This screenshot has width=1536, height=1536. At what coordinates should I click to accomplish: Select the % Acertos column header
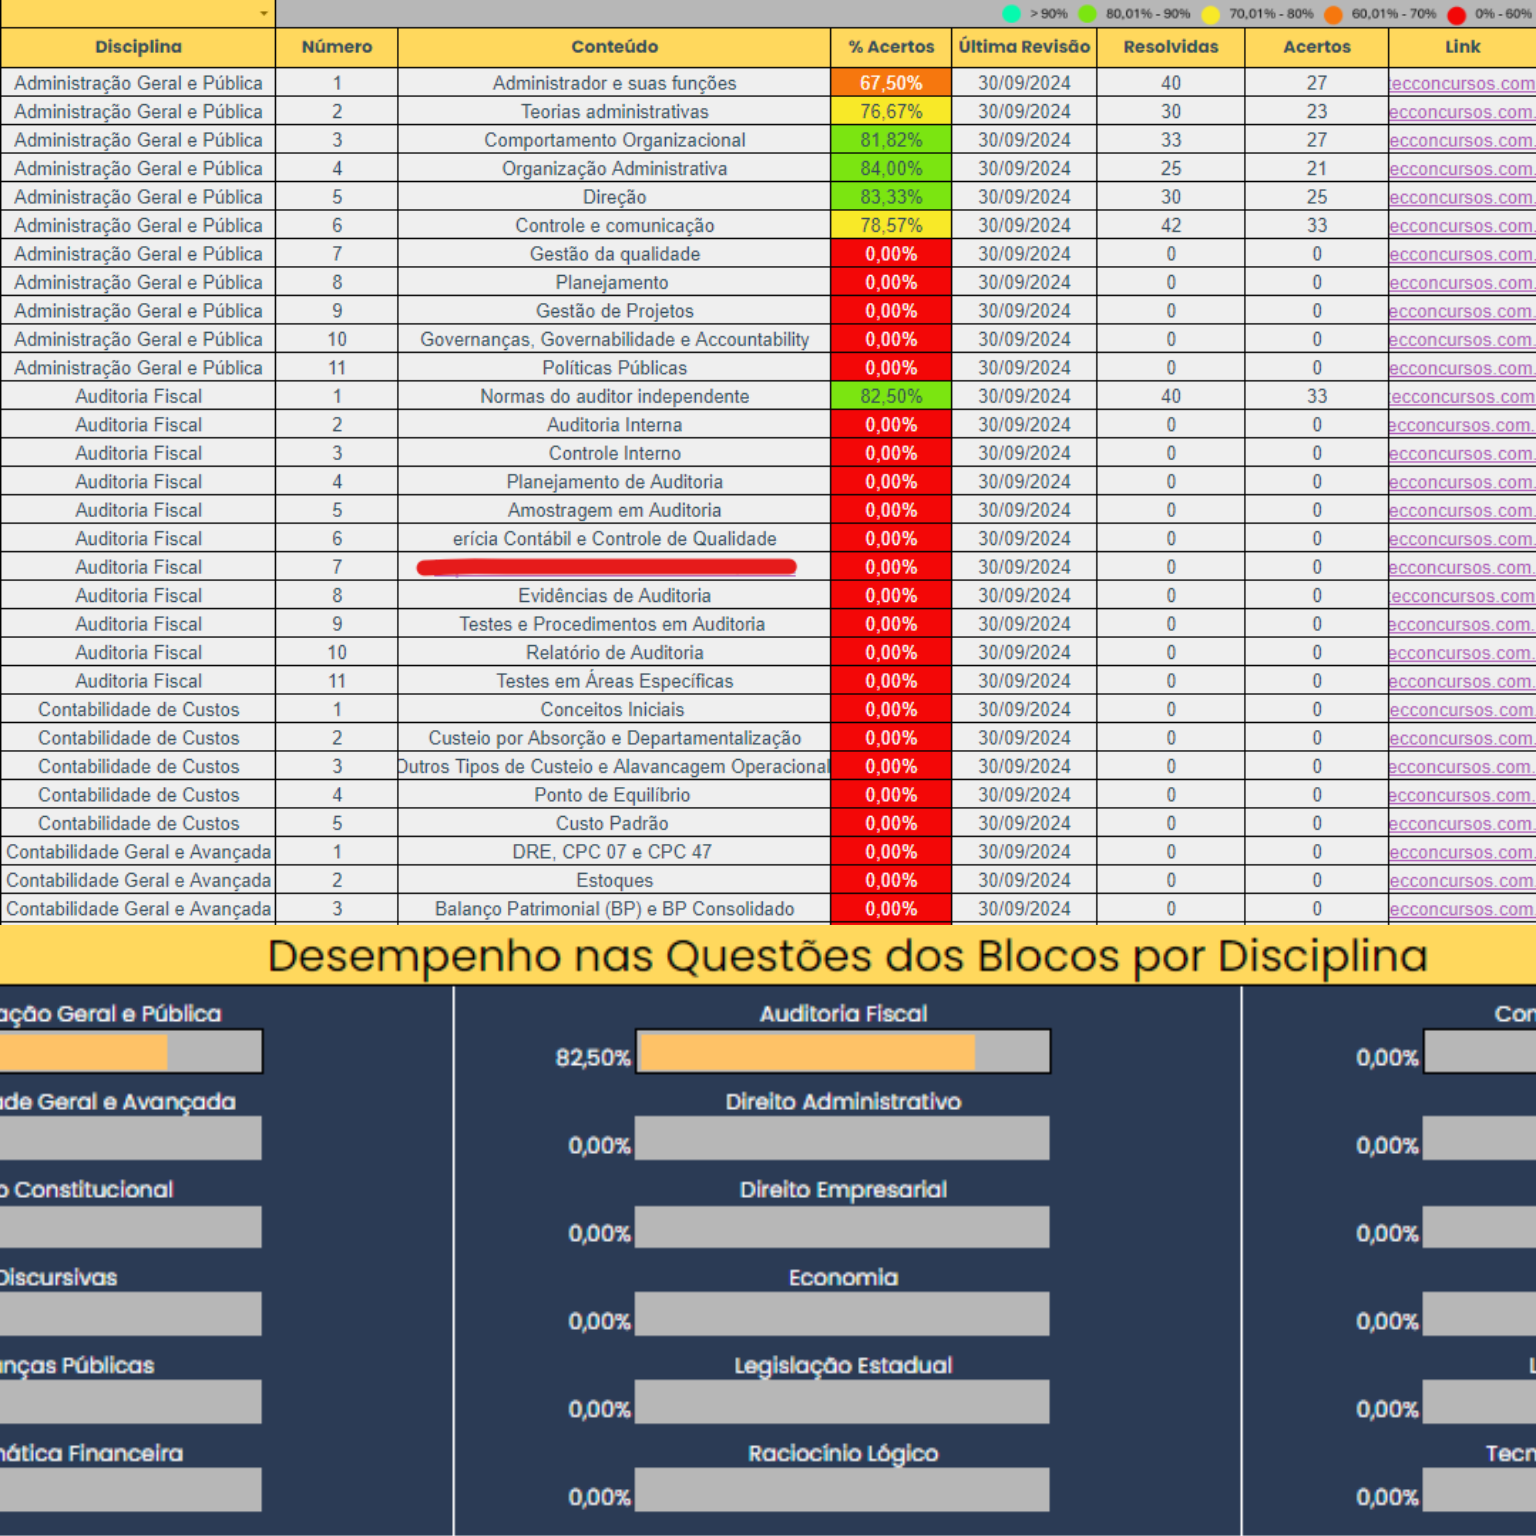coord(891,47)
